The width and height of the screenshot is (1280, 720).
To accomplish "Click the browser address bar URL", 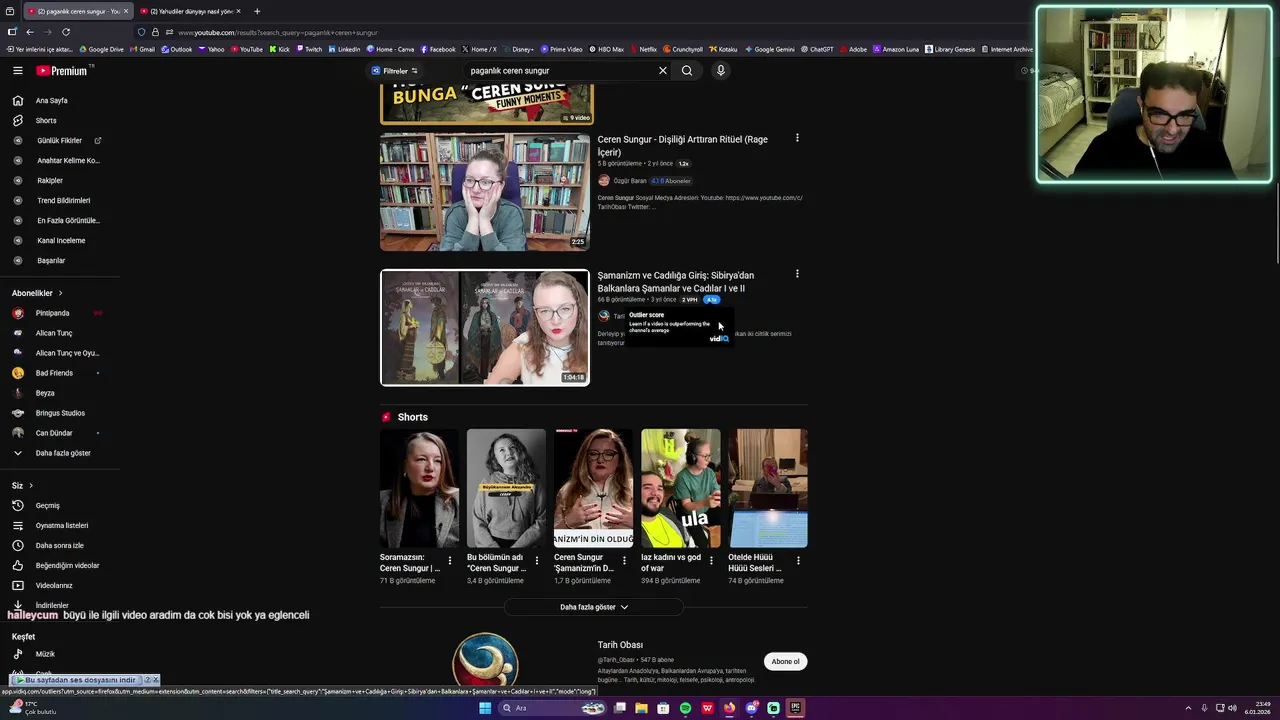I will click(x=278, y=32).
